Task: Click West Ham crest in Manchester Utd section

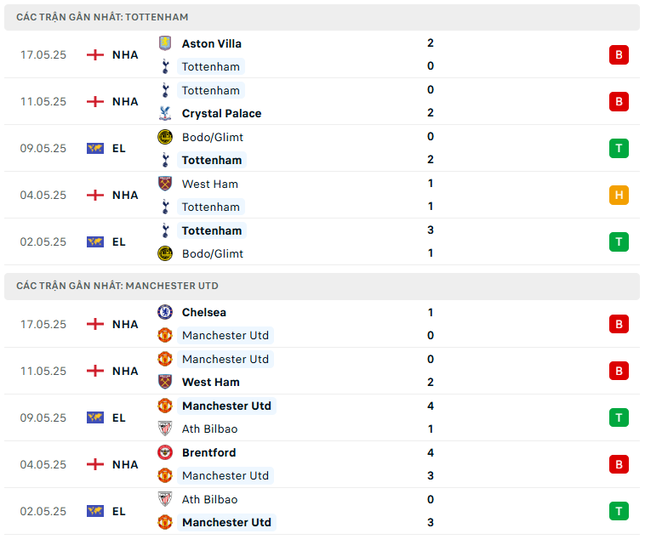Action: pyautogui.click(x=165, y=382)
